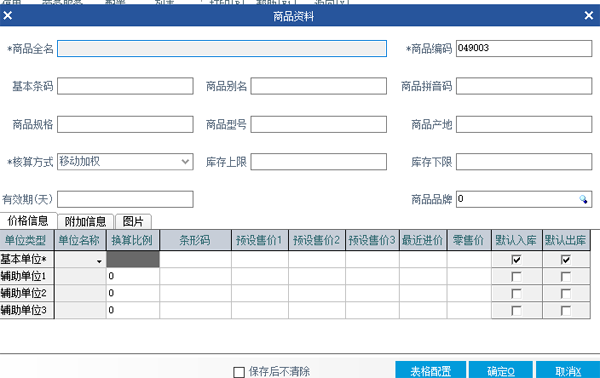Click the 表格配置 button
This screenshot has width=600, height=378.
point(430,370)
